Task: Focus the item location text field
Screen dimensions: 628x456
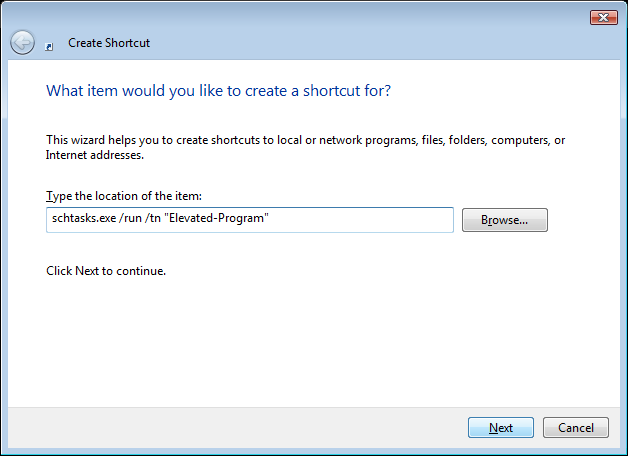Action: click(x=250, y=220)
